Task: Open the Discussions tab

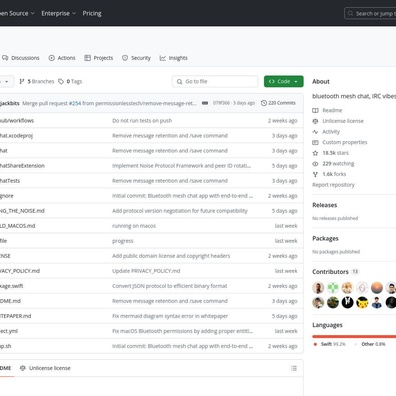Action: [x=20, y=58]
